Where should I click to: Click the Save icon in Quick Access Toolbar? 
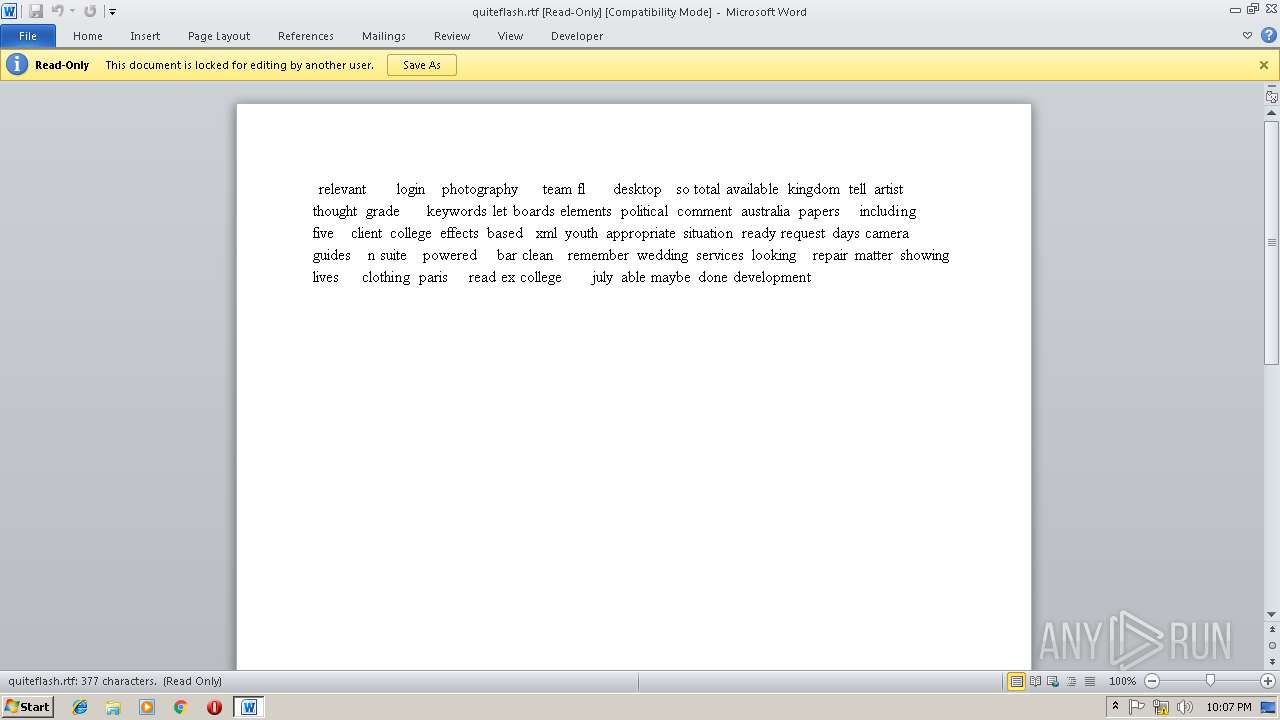[36, 11]
